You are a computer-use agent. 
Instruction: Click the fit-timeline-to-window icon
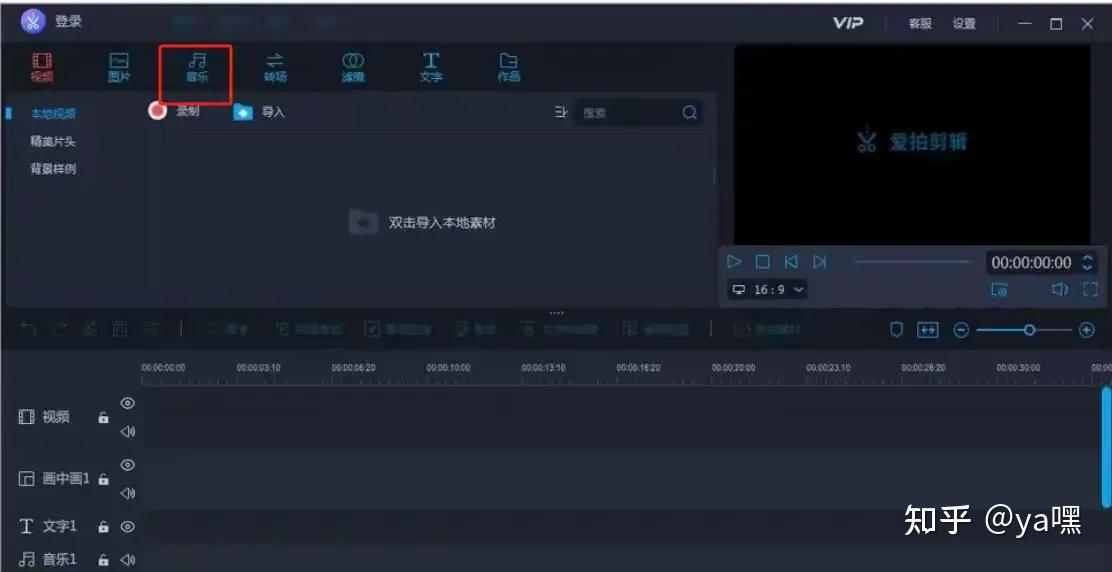(x=928, y=330)
